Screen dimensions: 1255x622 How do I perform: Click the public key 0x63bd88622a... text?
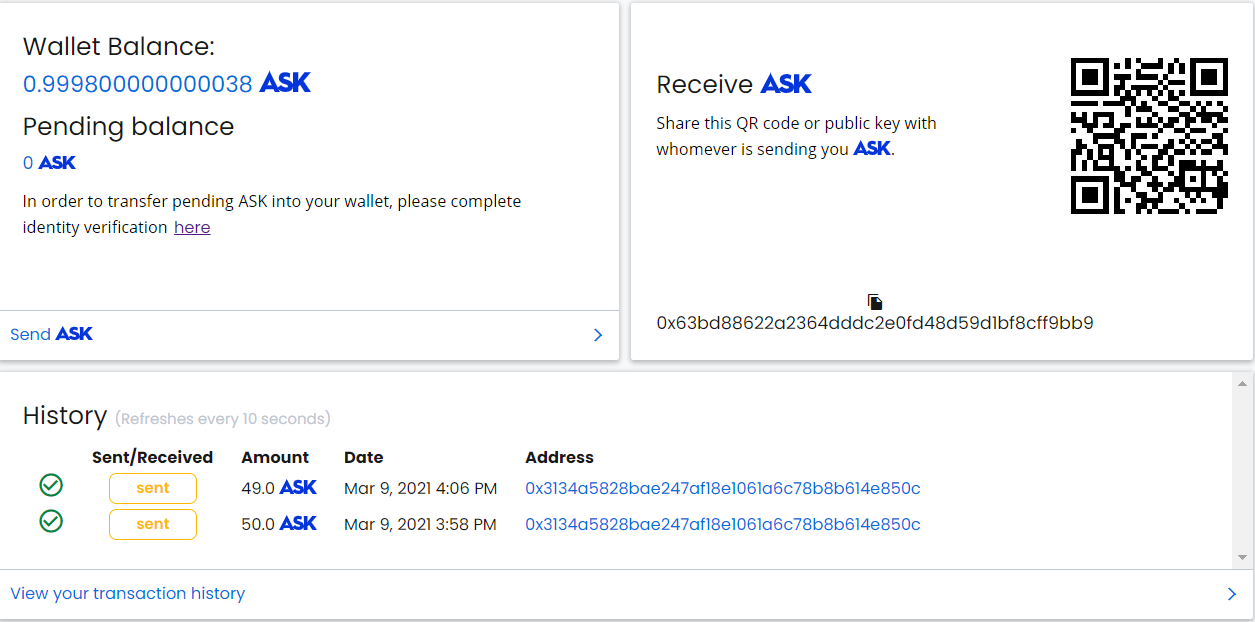875,323
